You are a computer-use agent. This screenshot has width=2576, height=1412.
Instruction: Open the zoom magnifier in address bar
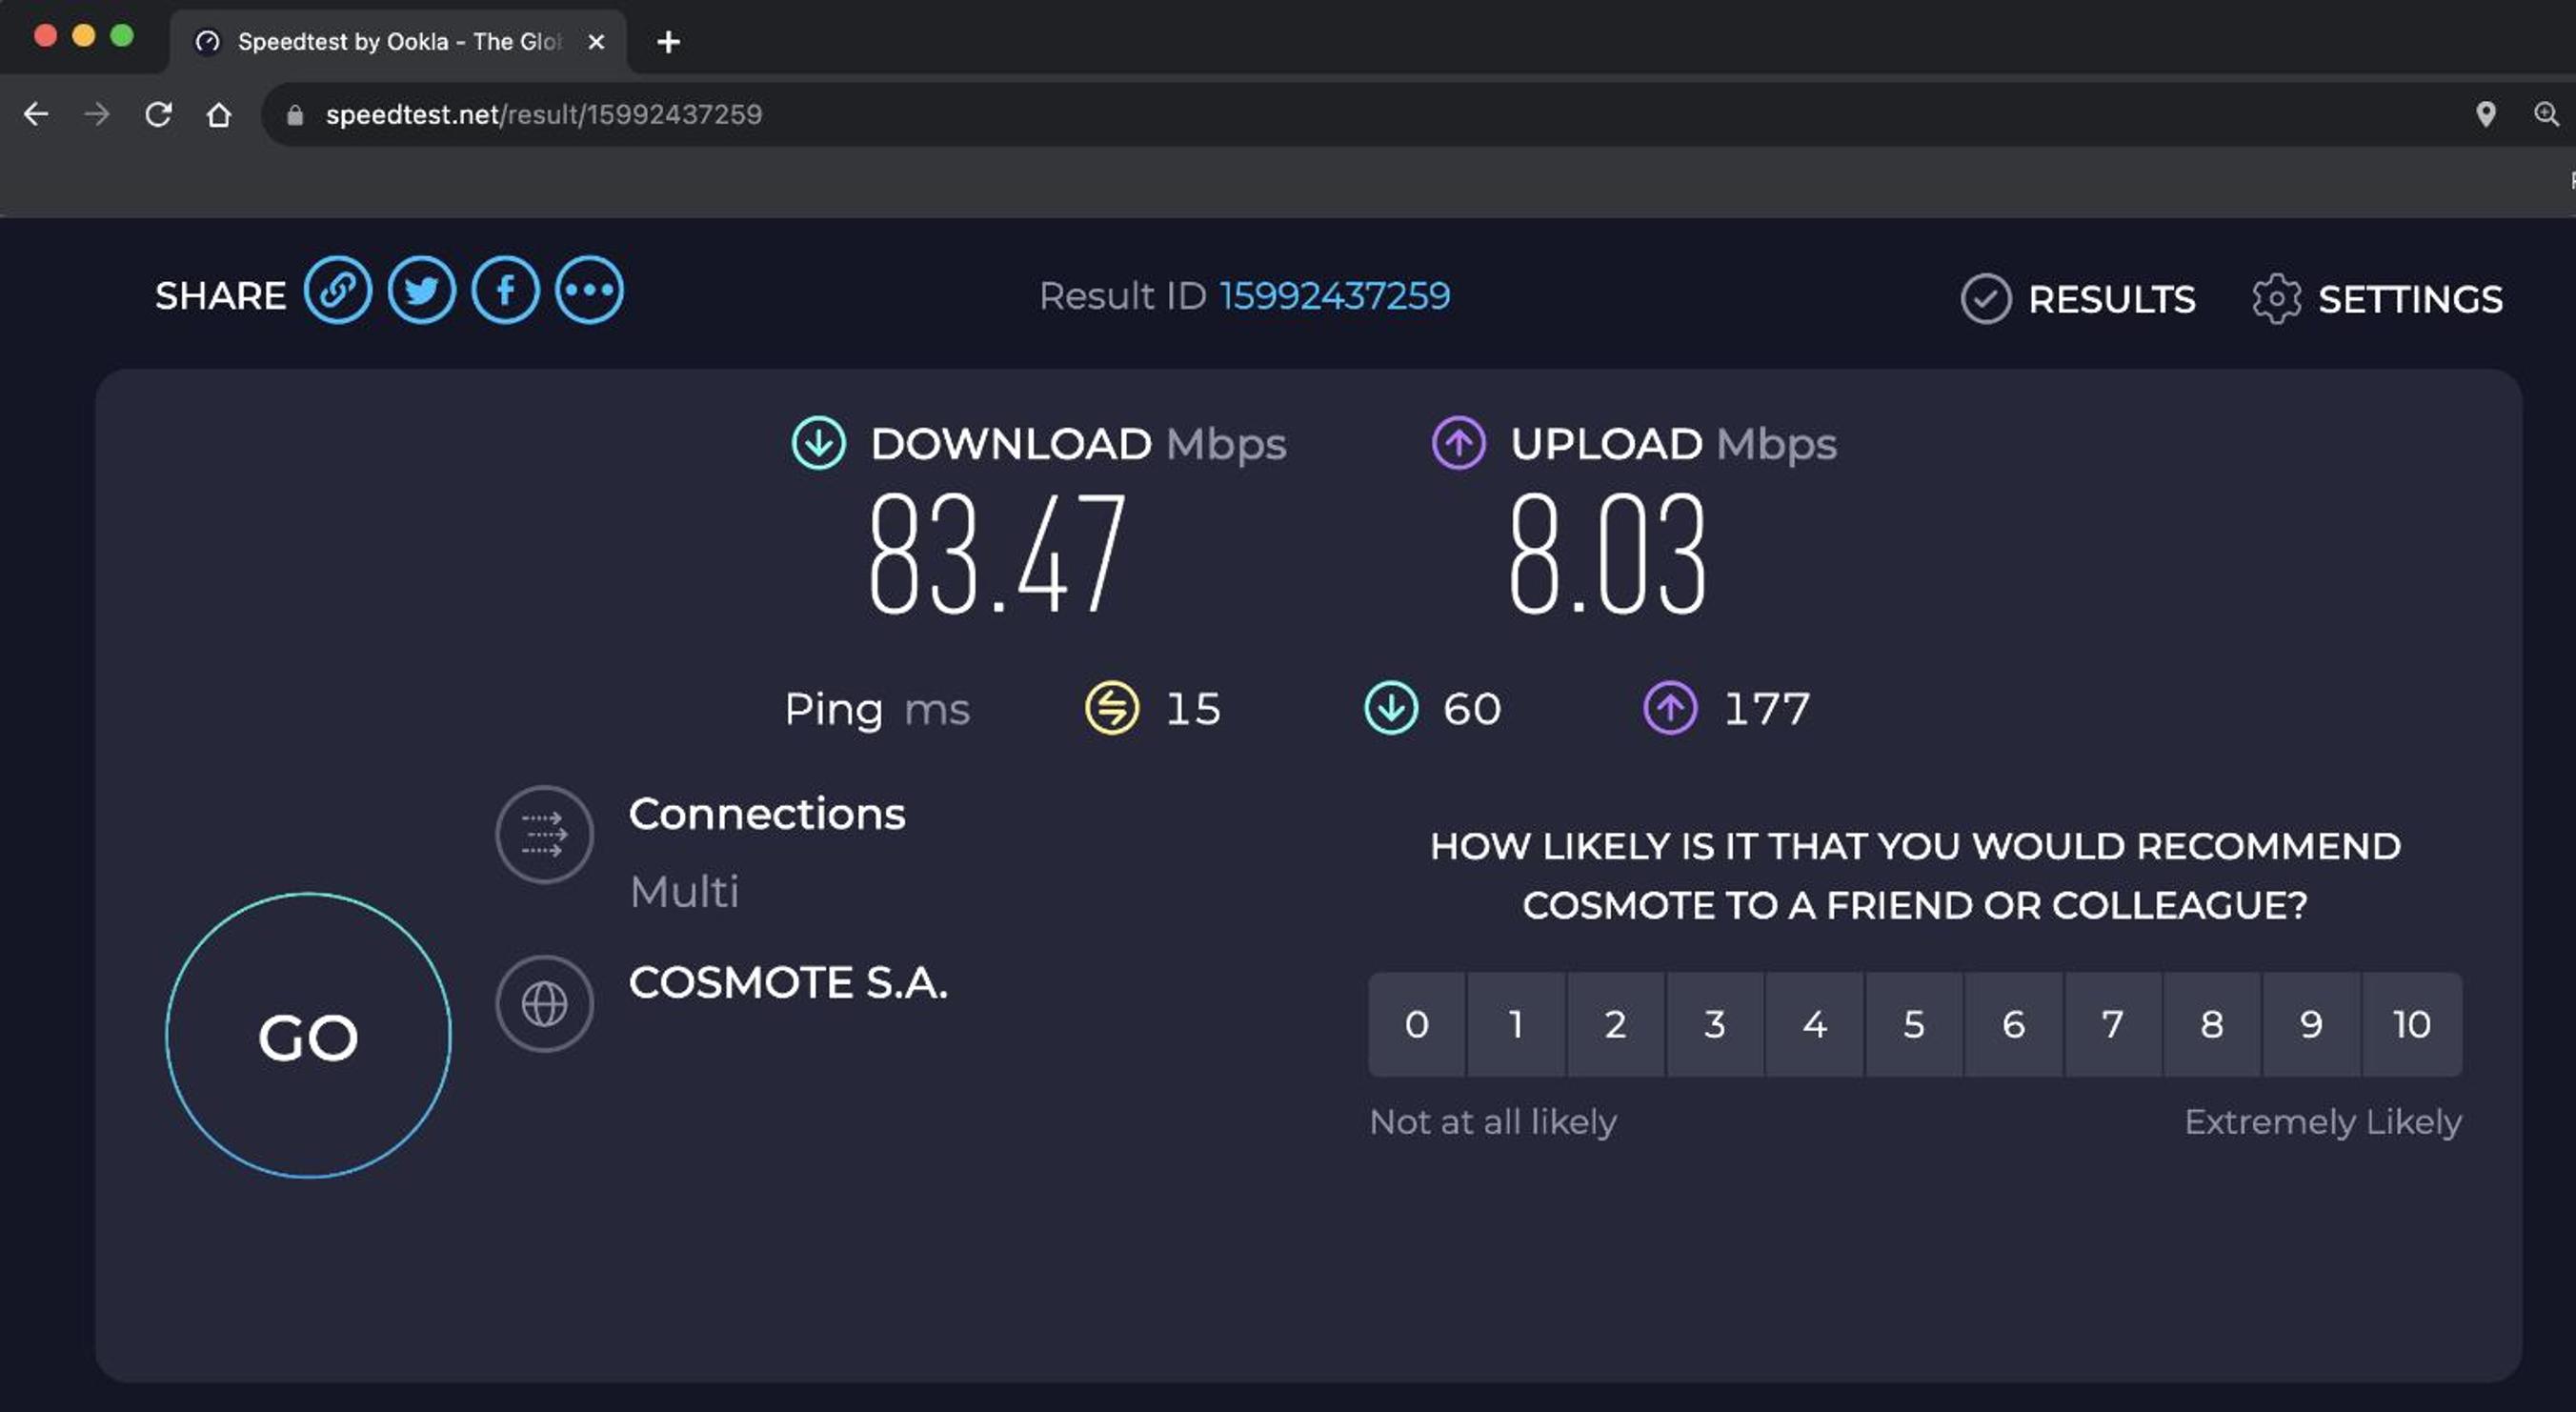(x=2546, y=114)
